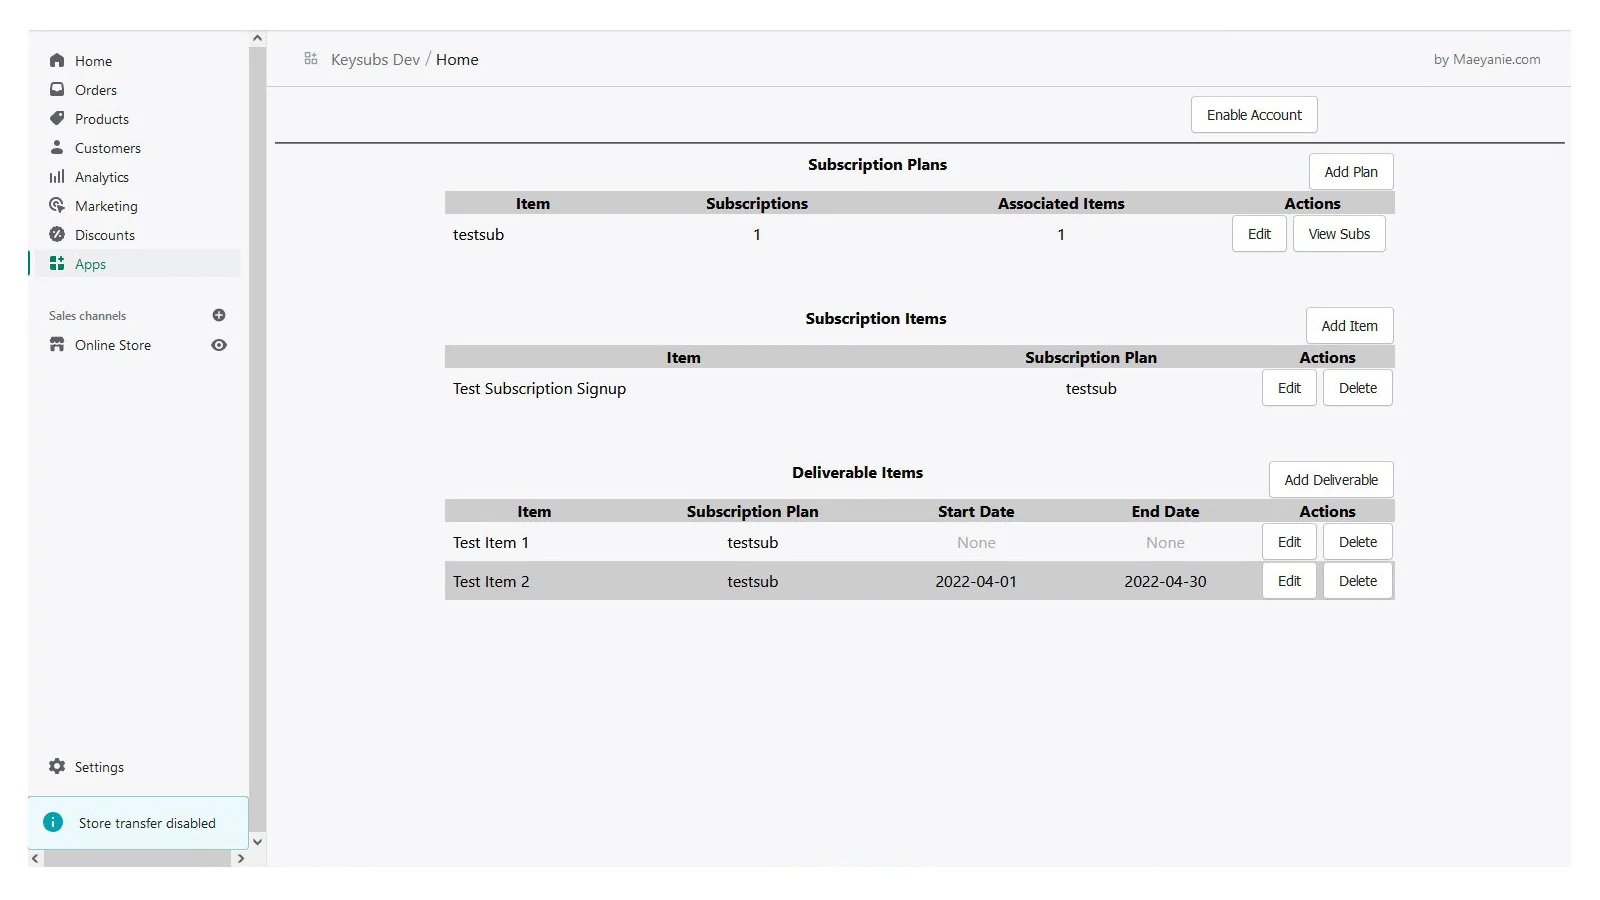
Task: Click the 'Associated Items' column header
Action: point(1061,204)
